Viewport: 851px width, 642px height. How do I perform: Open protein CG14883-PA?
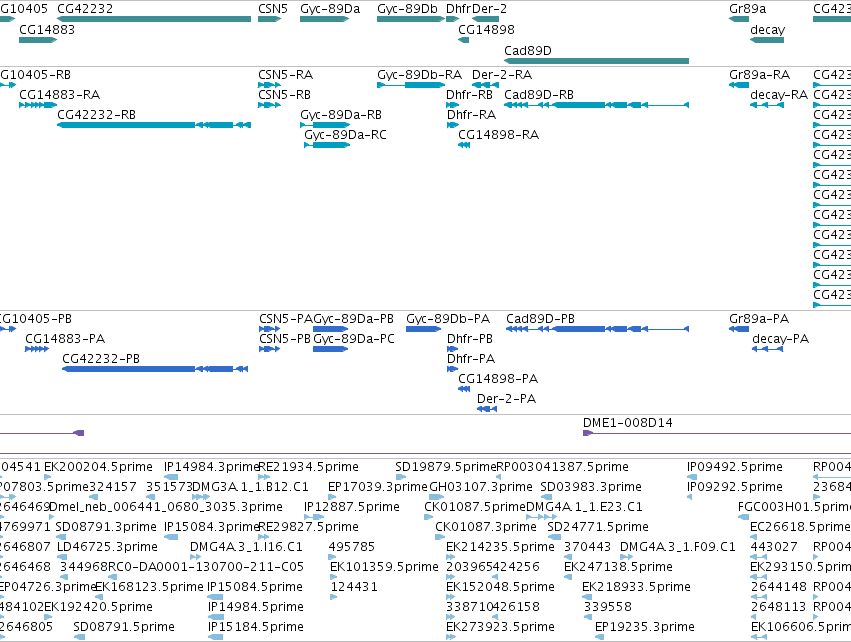65,339
